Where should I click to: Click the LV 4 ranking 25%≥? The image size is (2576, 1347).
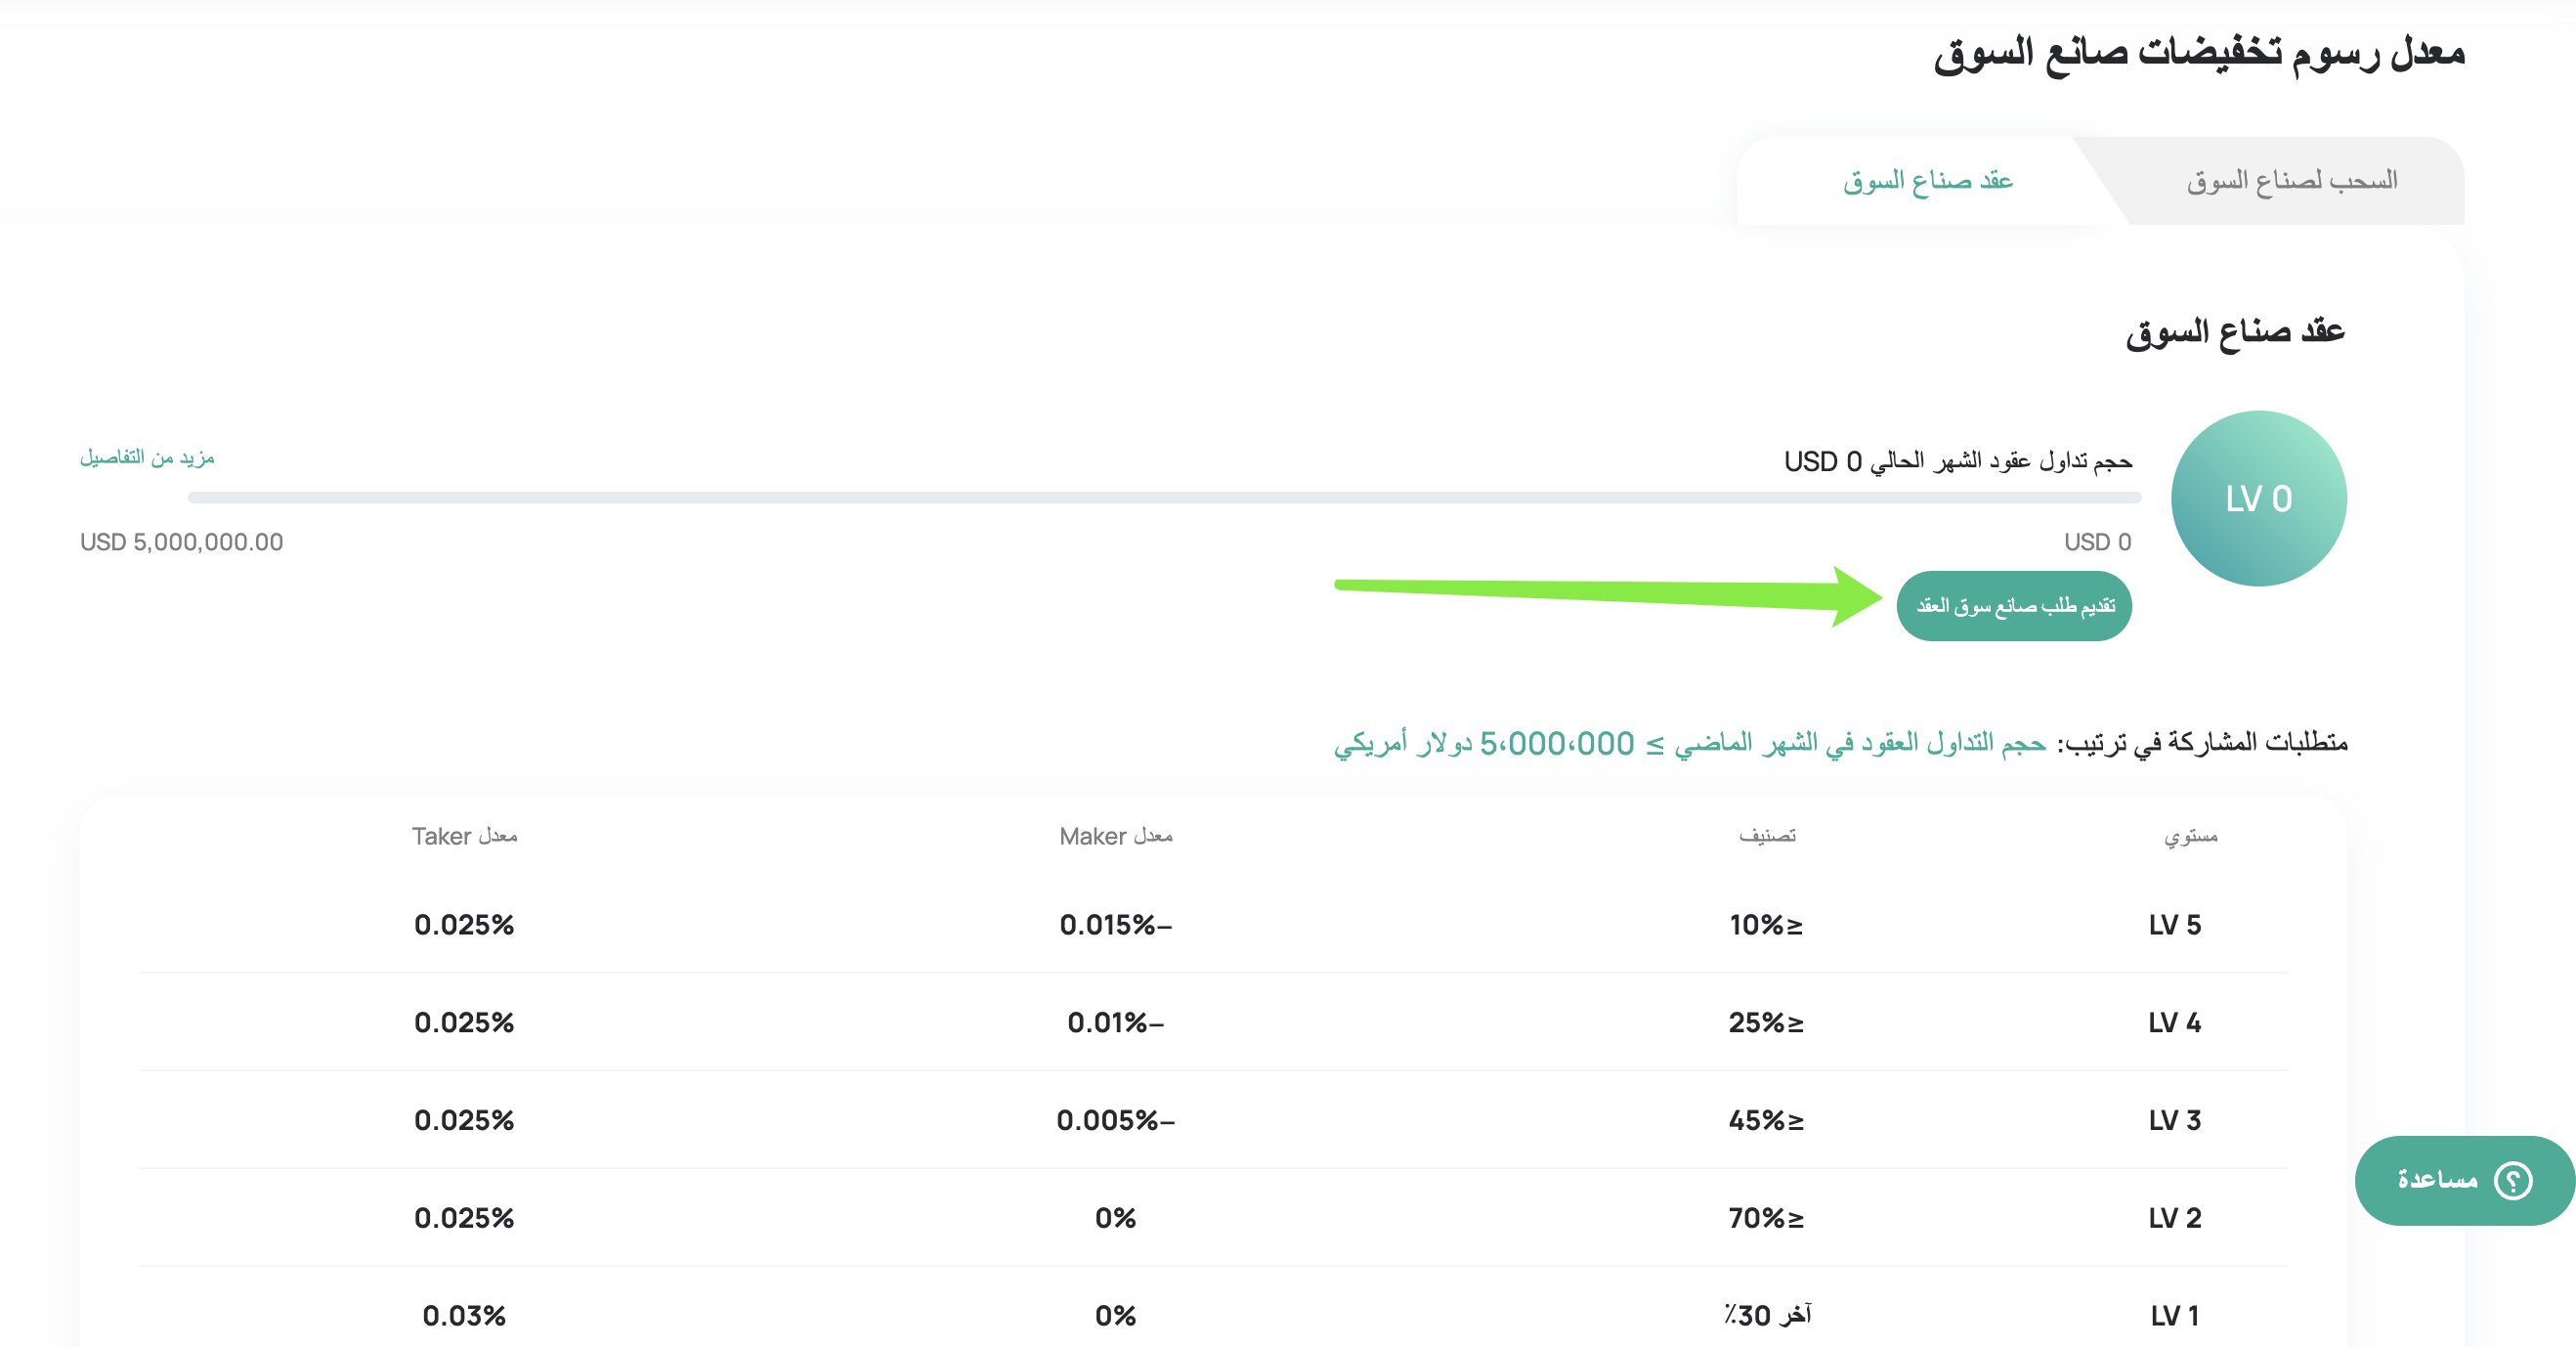(1767, 1023)
